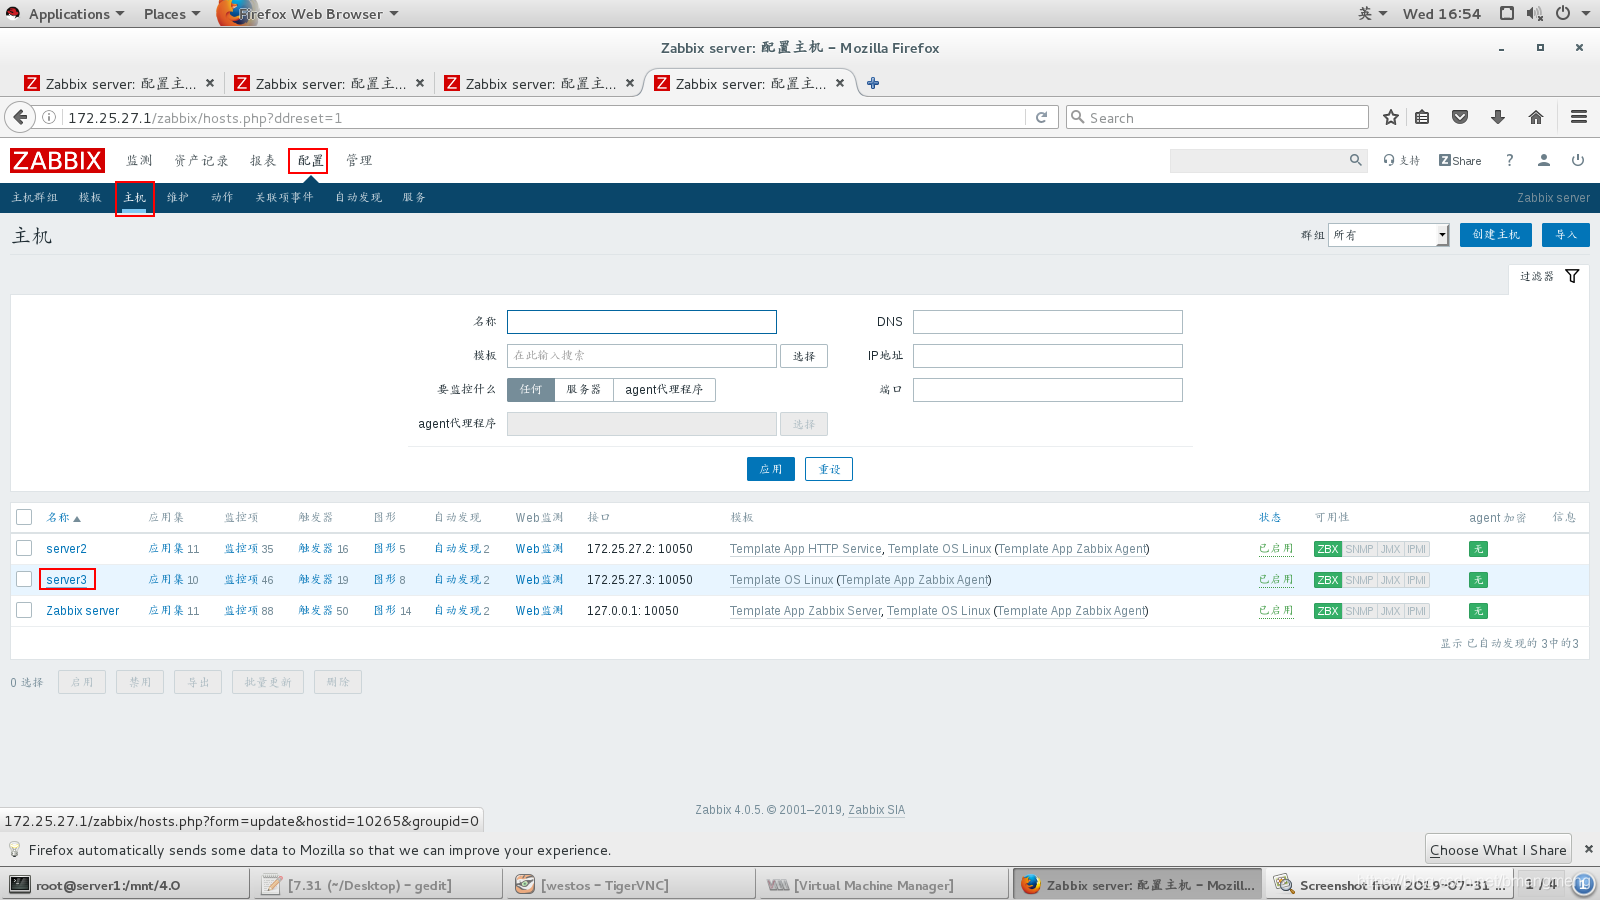This screenshot has height=900, width=1600.
Task: Open the 自动发现 submenu item
Action: [358, 197]
